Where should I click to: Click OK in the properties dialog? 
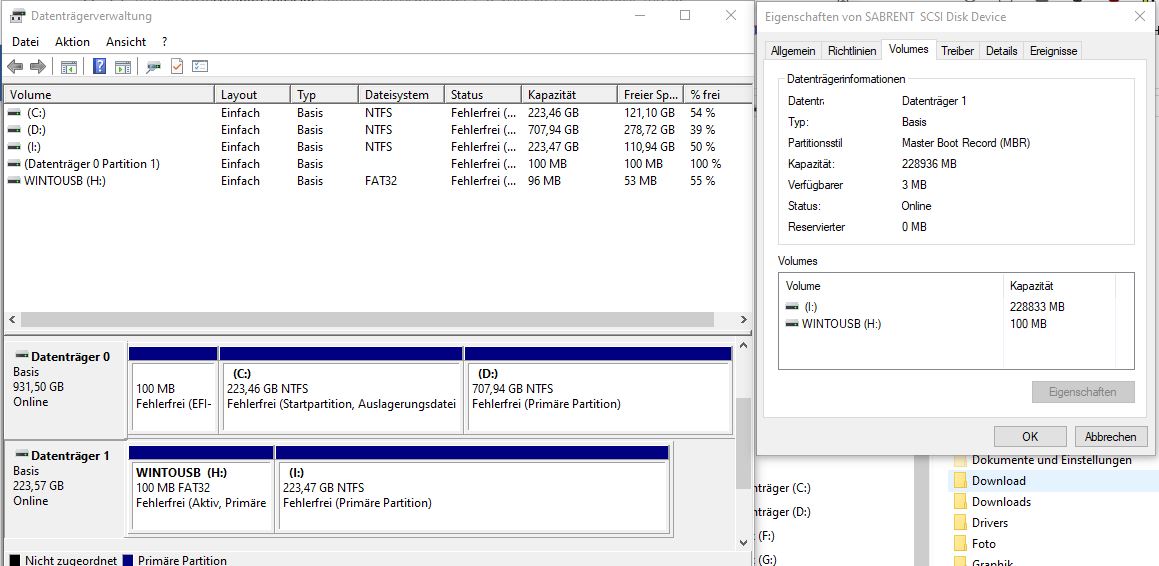coord(1030,437)
